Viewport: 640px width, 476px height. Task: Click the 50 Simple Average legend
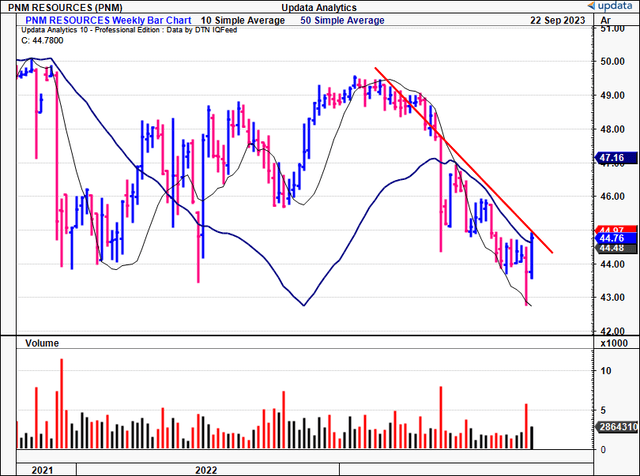click(x=342, y=20)
